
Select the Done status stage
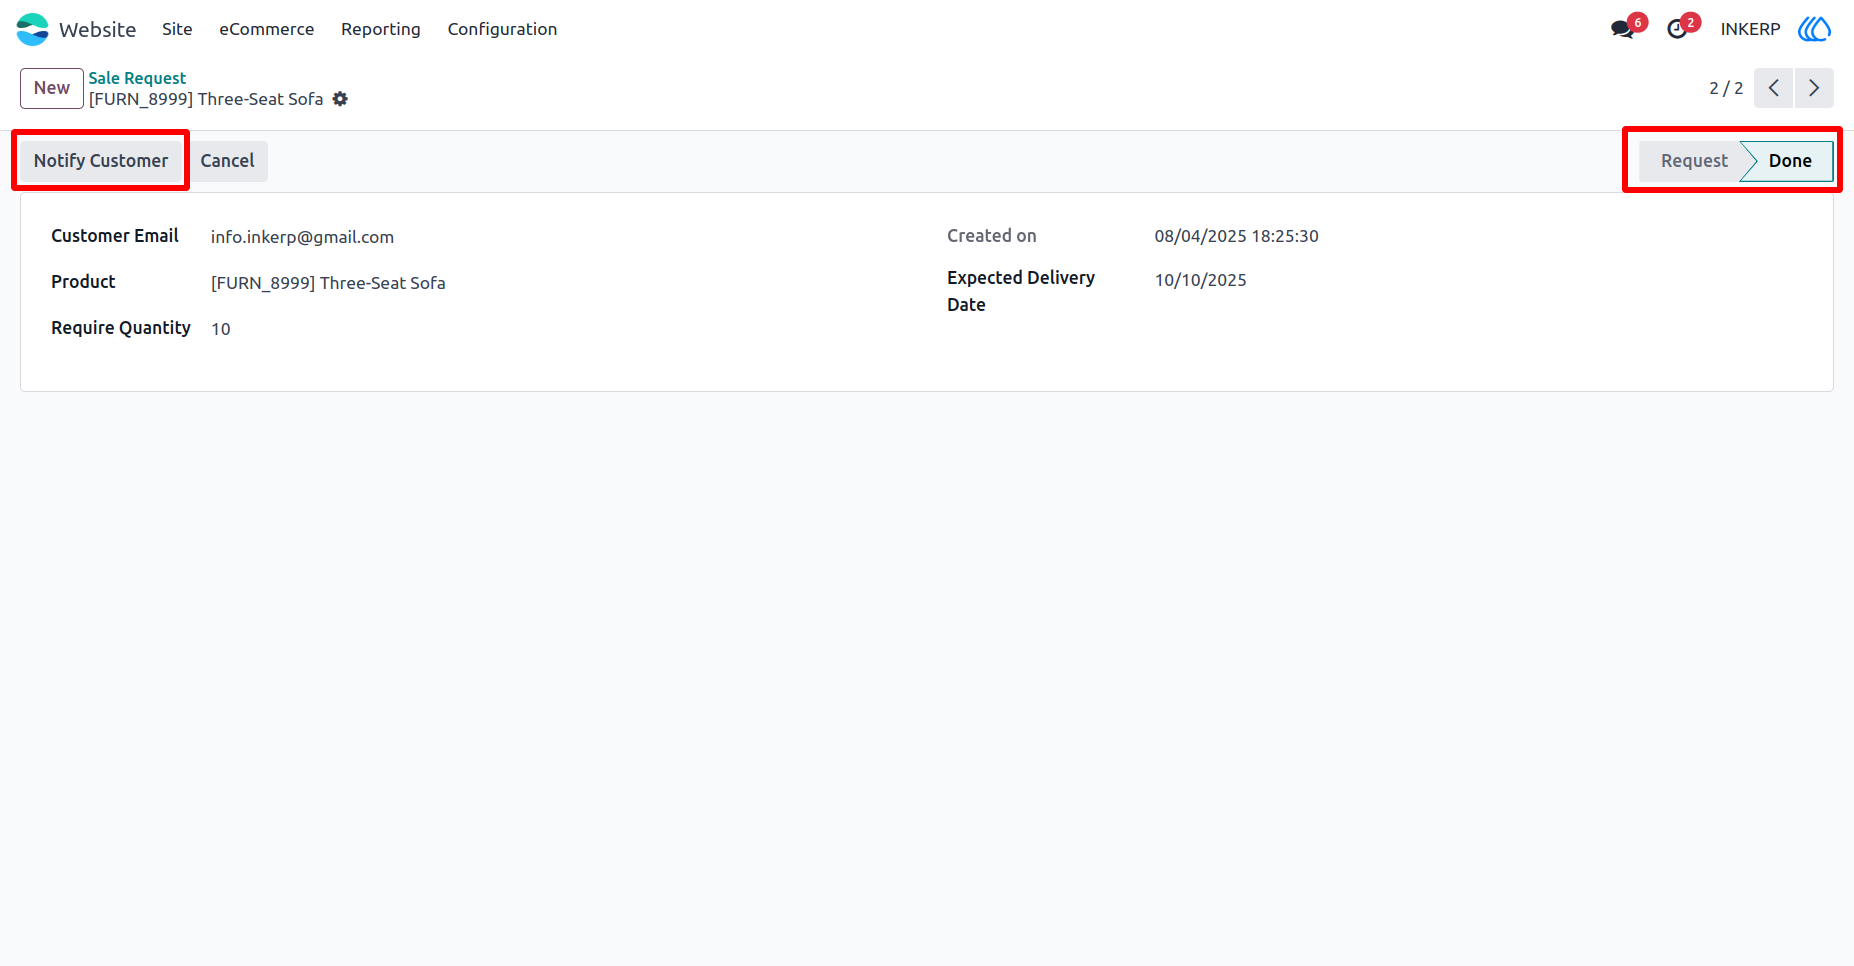pyautogui.click(x=1789, y=161)
